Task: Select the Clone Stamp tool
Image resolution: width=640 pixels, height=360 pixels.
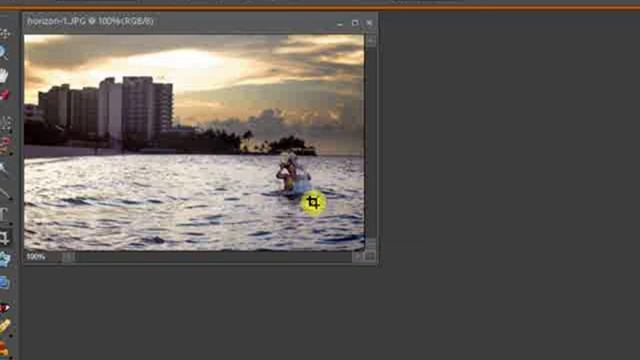Action: point(4,349)
